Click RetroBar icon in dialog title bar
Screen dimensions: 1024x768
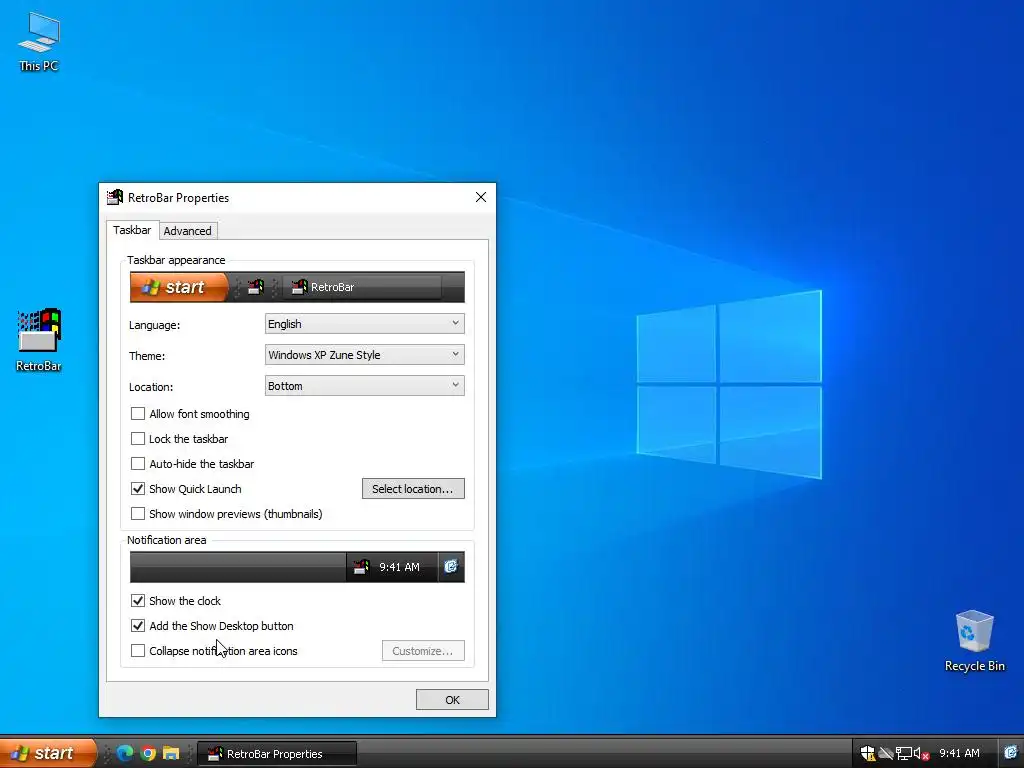click(x=115, y=197)
